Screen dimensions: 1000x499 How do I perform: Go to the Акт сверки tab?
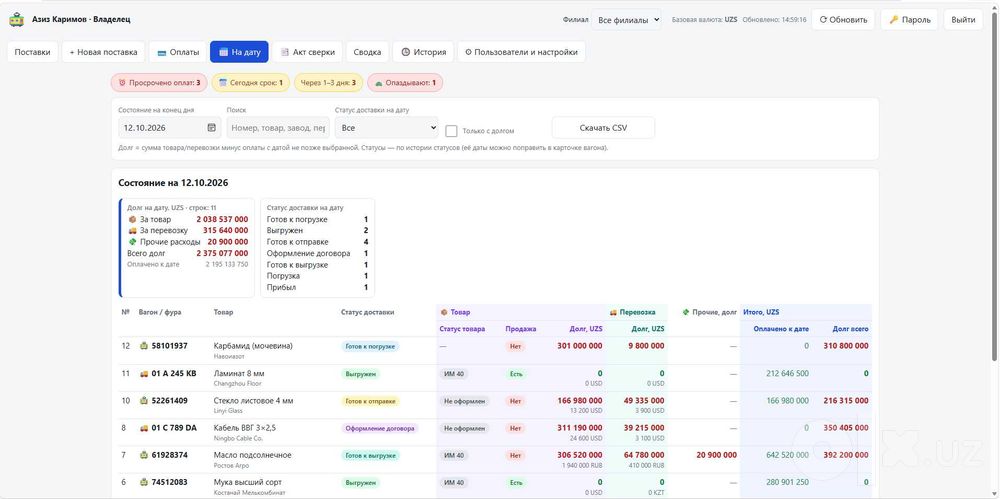tap(307, 52)
